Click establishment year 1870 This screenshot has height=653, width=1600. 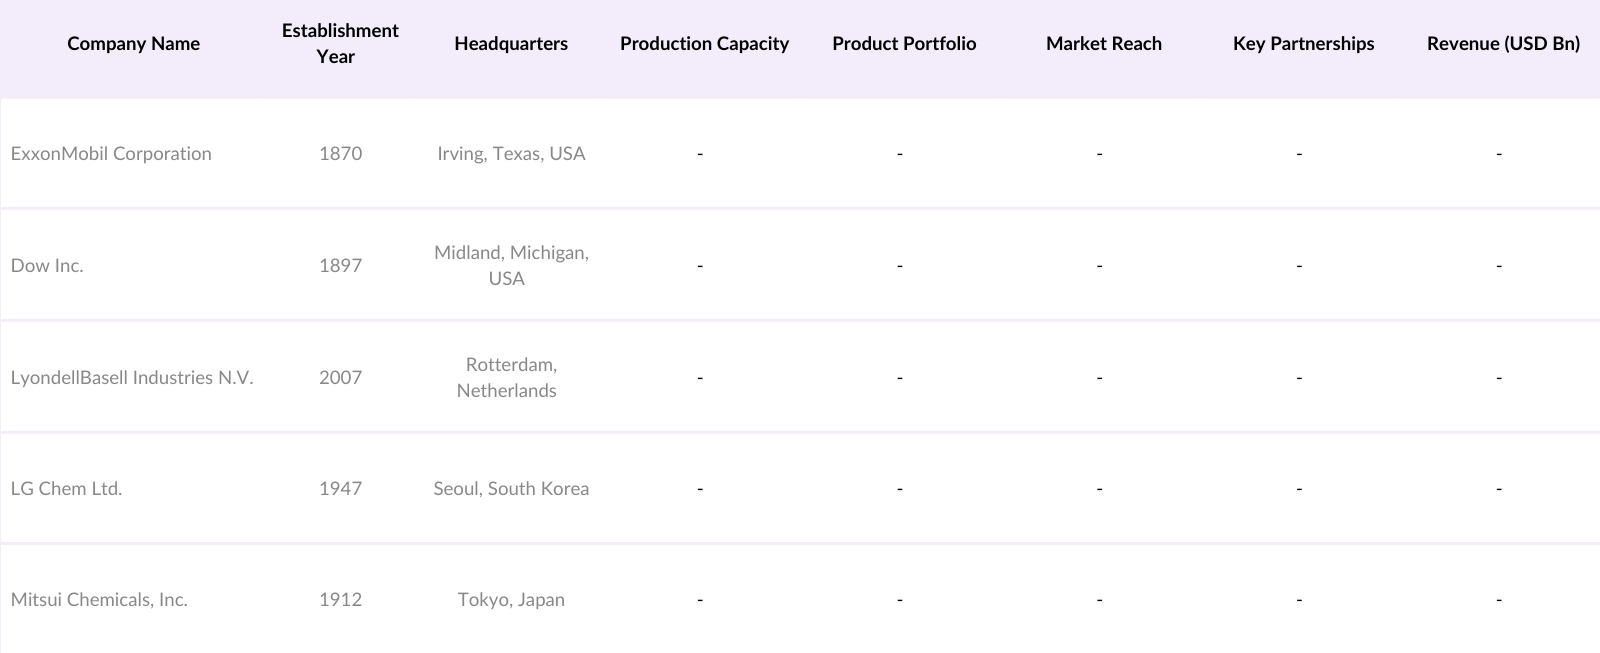pos(340,154)
